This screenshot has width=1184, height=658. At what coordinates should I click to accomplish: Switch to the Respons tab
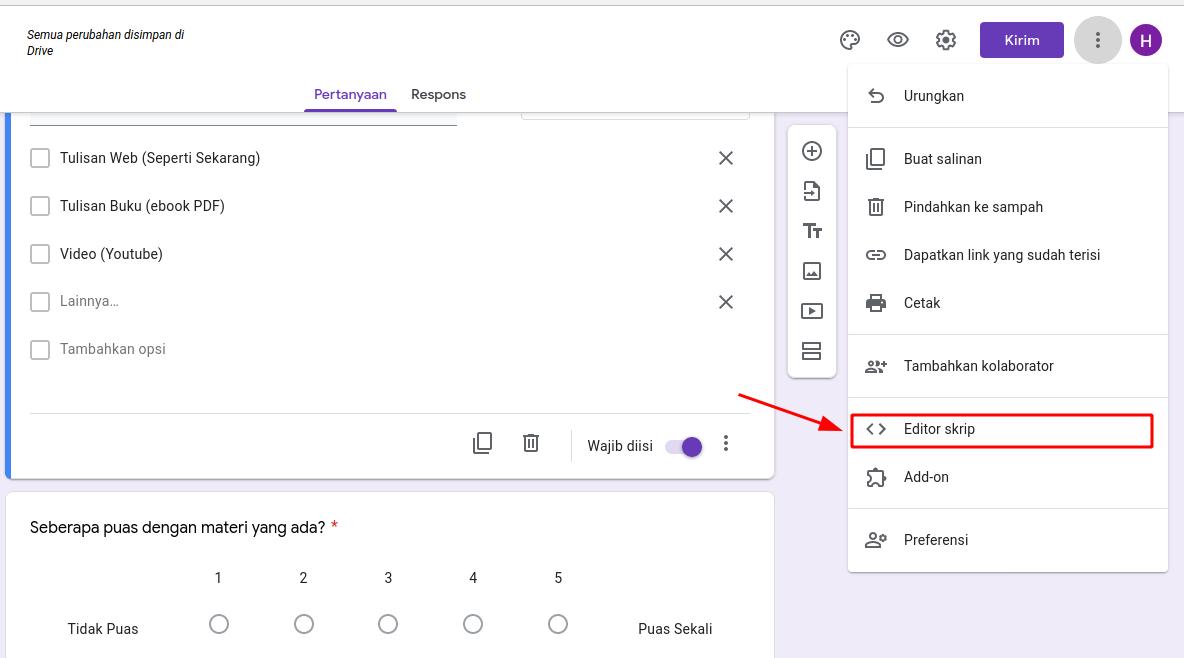tap(438, 94)
